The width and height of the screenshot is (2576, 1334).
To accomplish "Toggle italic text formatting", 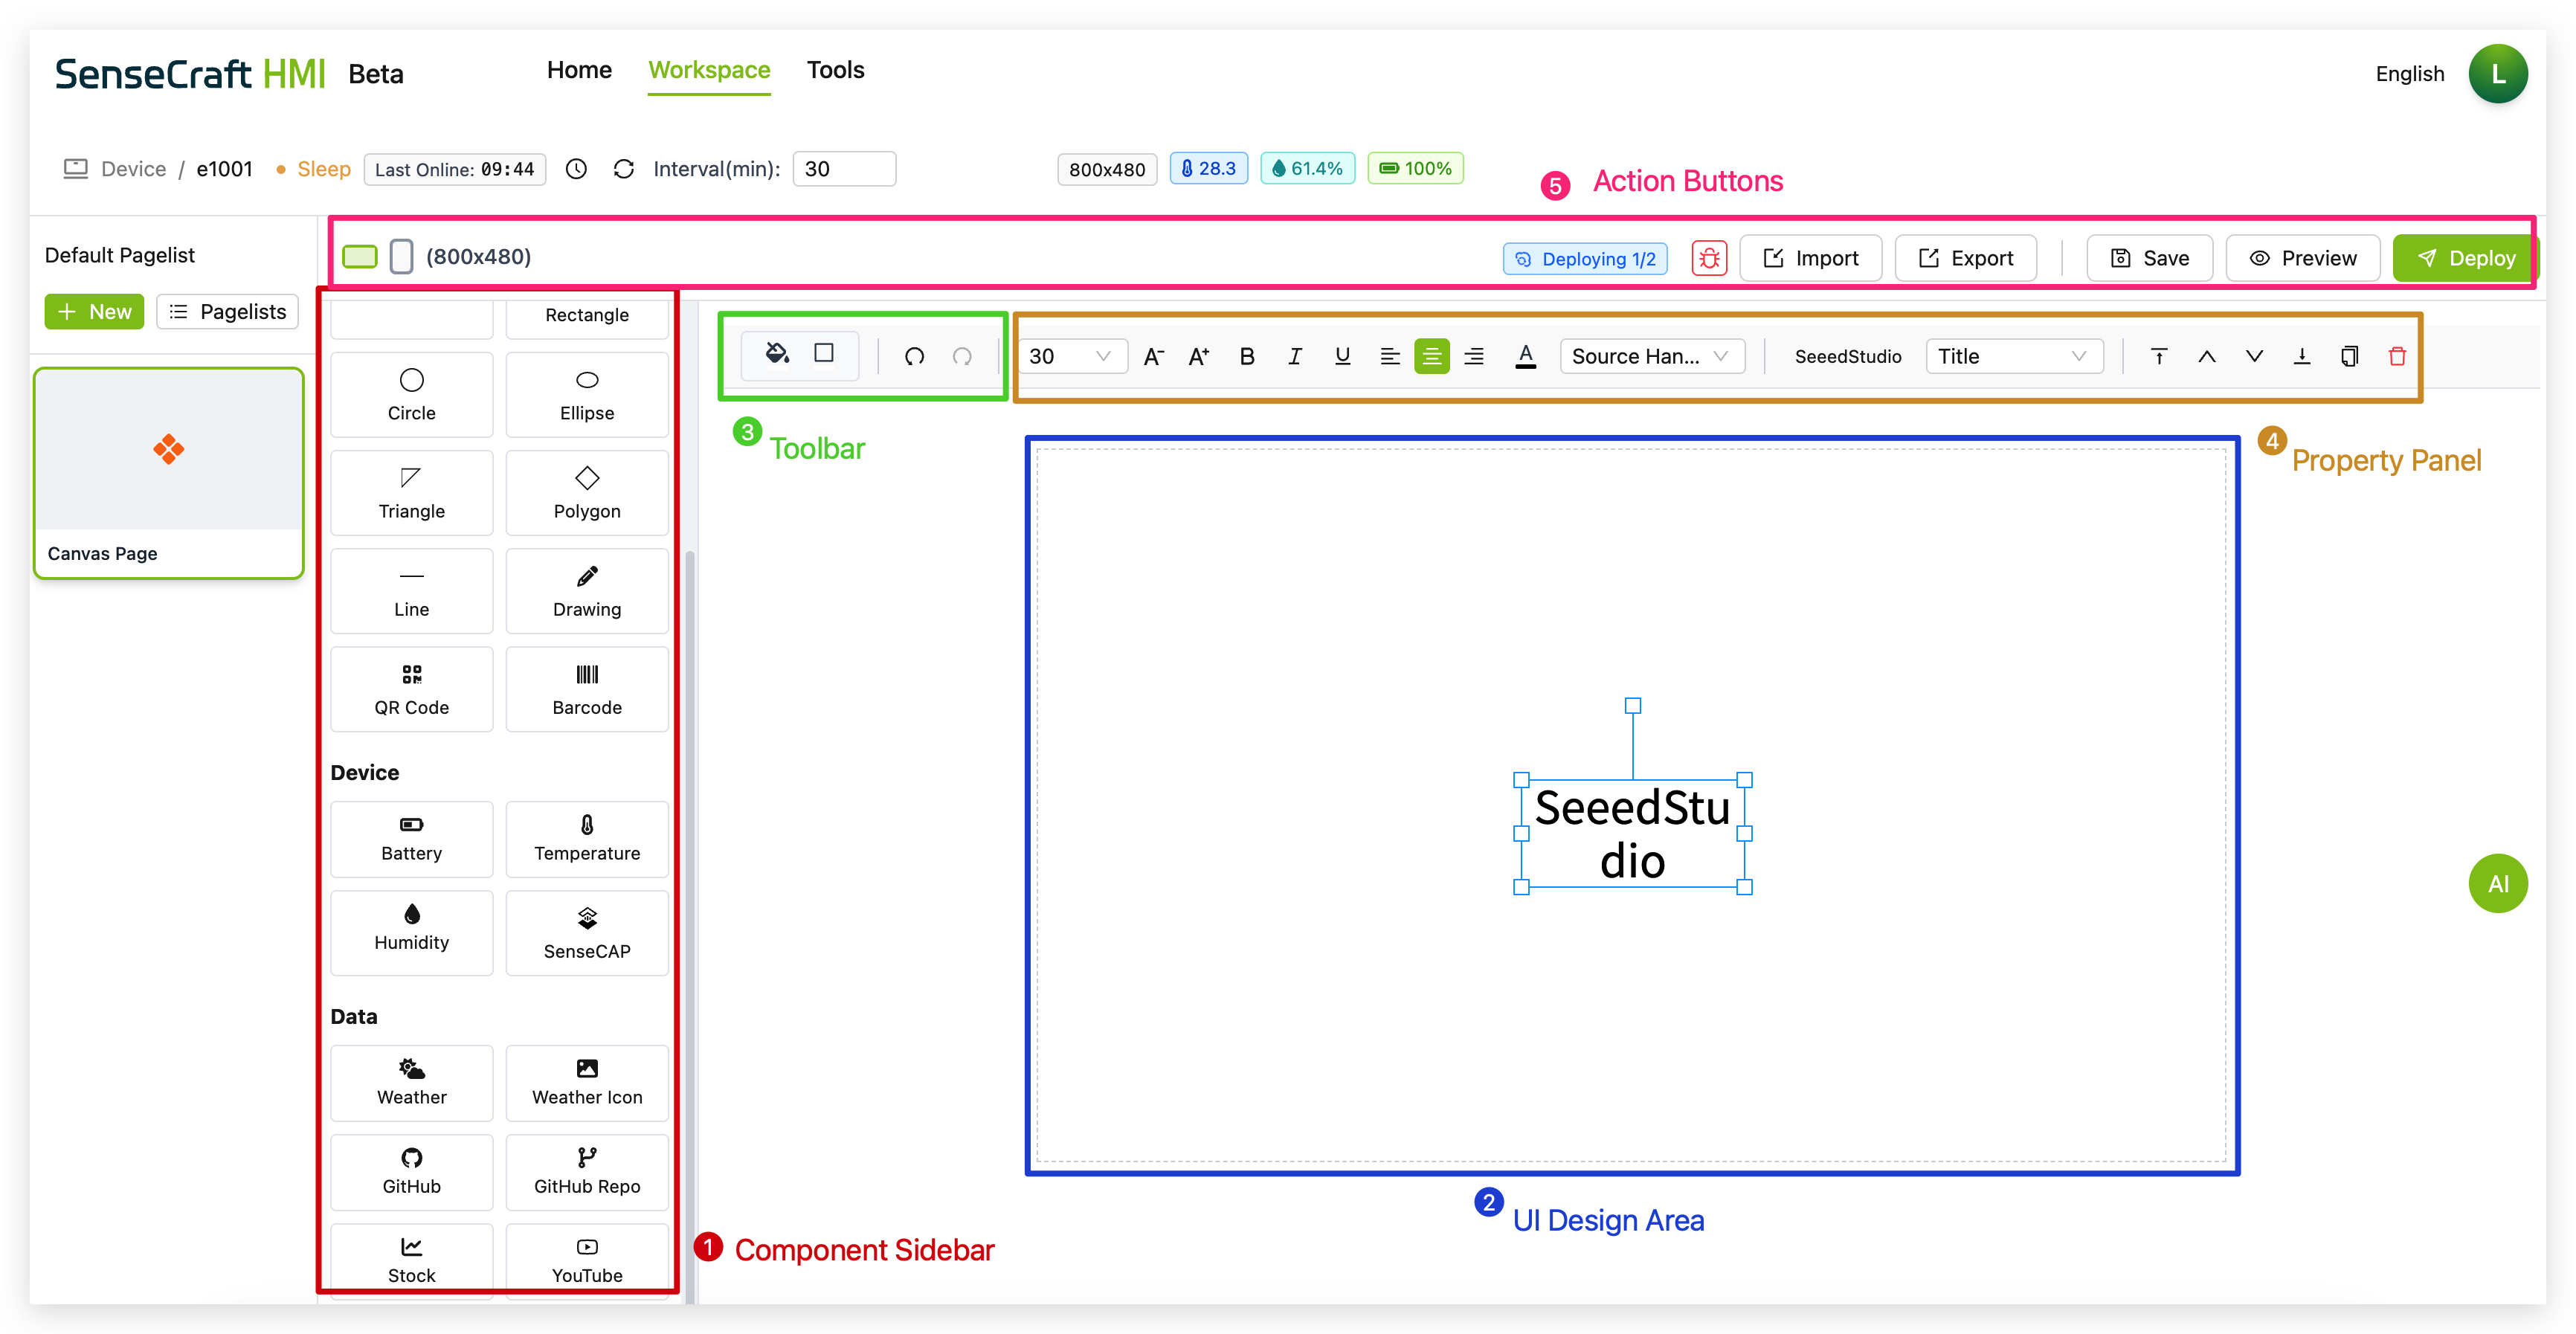I will pyautogui.click(x=1294, y=356).
